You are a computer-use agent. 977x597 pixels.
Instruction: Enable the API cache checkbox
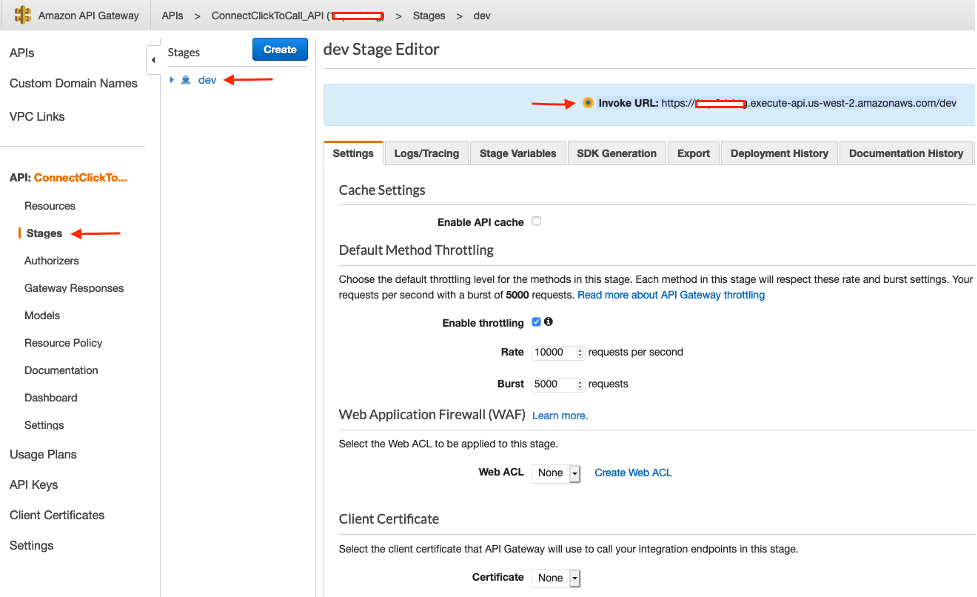[x=536, y=221]
